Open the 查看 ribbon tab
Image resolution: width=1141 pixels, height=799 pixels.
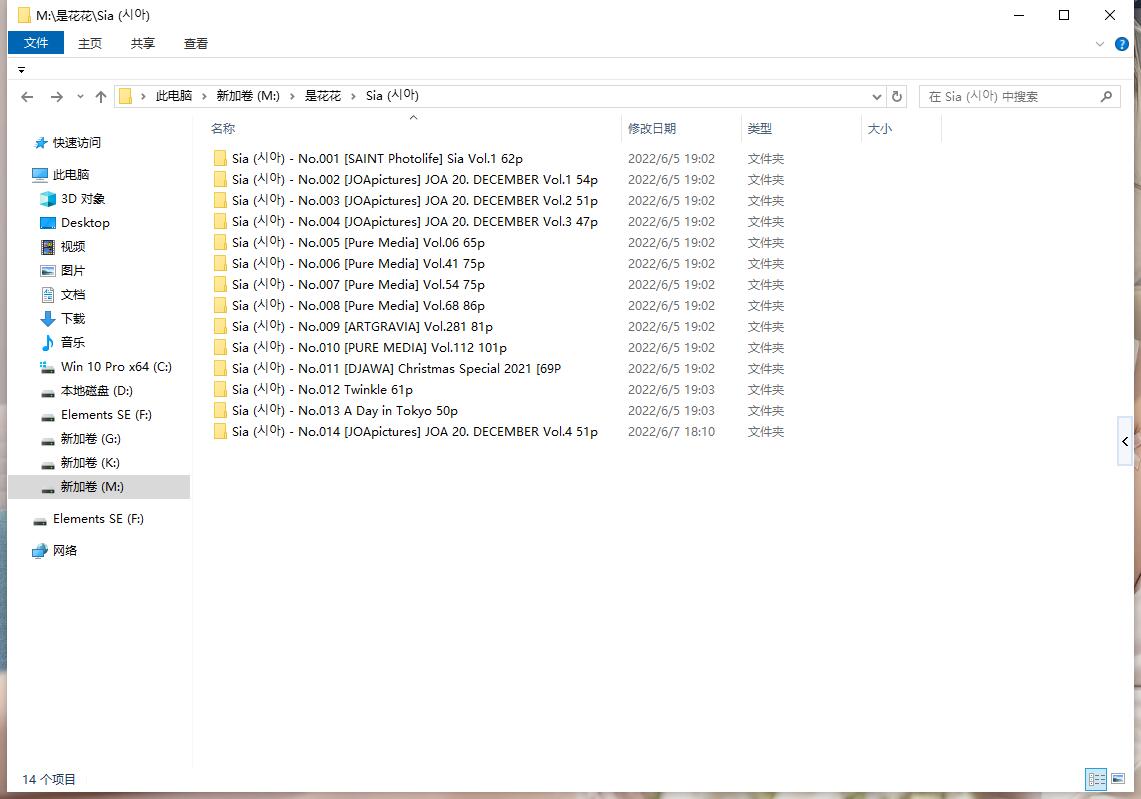(x=196, y=44)
